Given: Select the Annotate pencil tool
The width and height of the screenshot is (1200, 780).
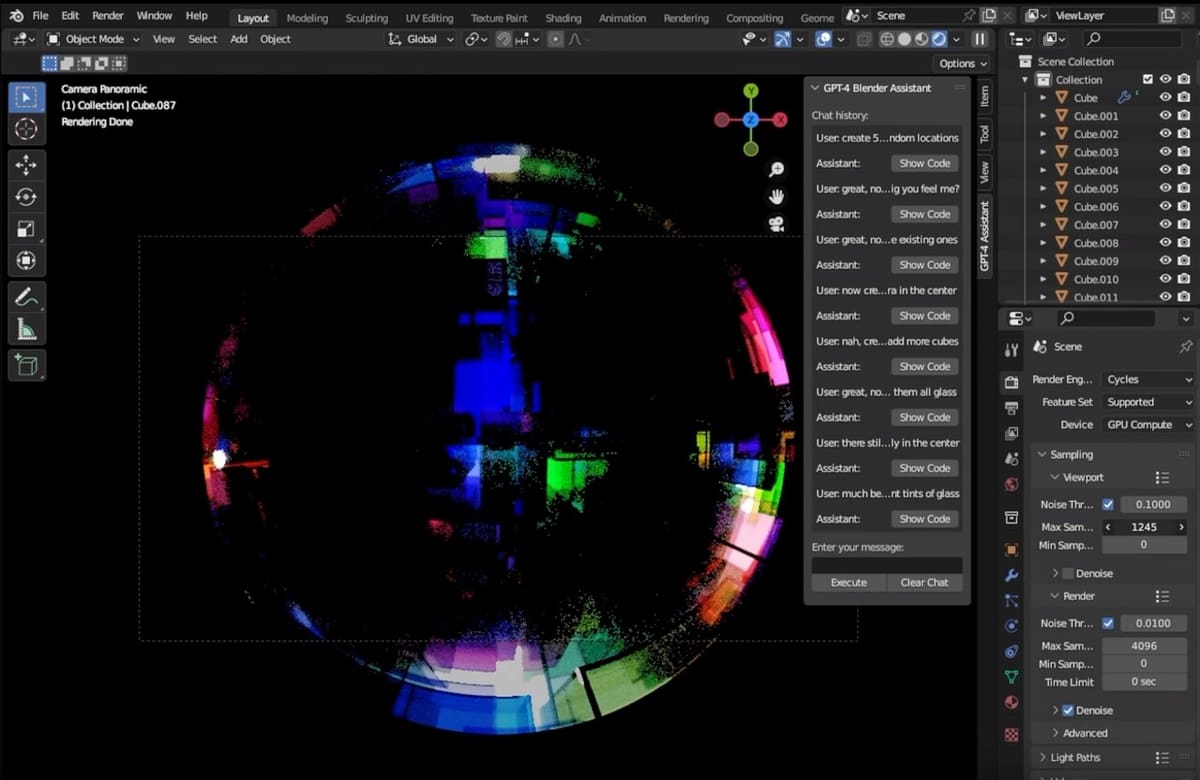Looking at the screenshot, I should click(x=26, y=297).
